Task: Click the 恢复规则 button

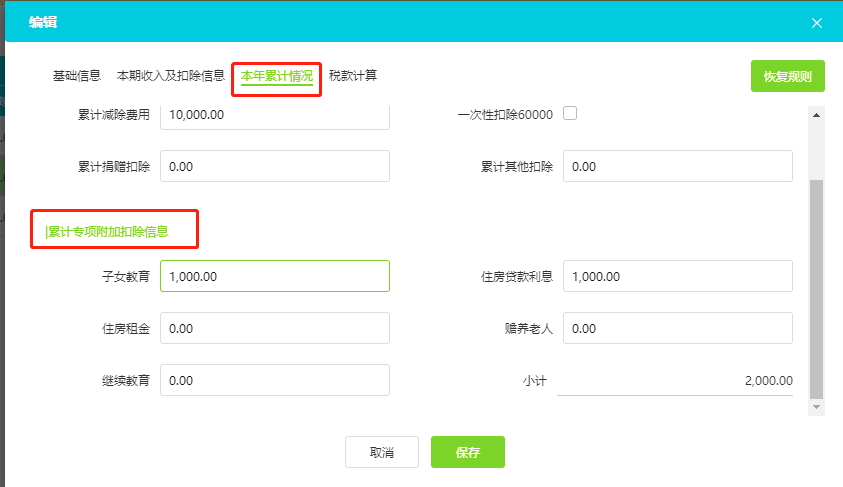Action: (787, 76)
